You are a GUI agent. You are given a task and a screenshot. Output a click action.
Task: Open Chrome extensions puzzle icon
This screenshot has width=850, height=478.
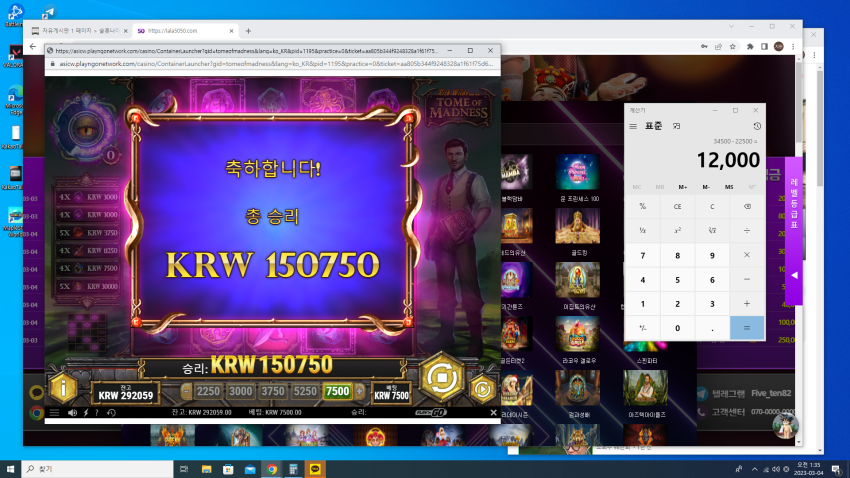coord(750,47)
